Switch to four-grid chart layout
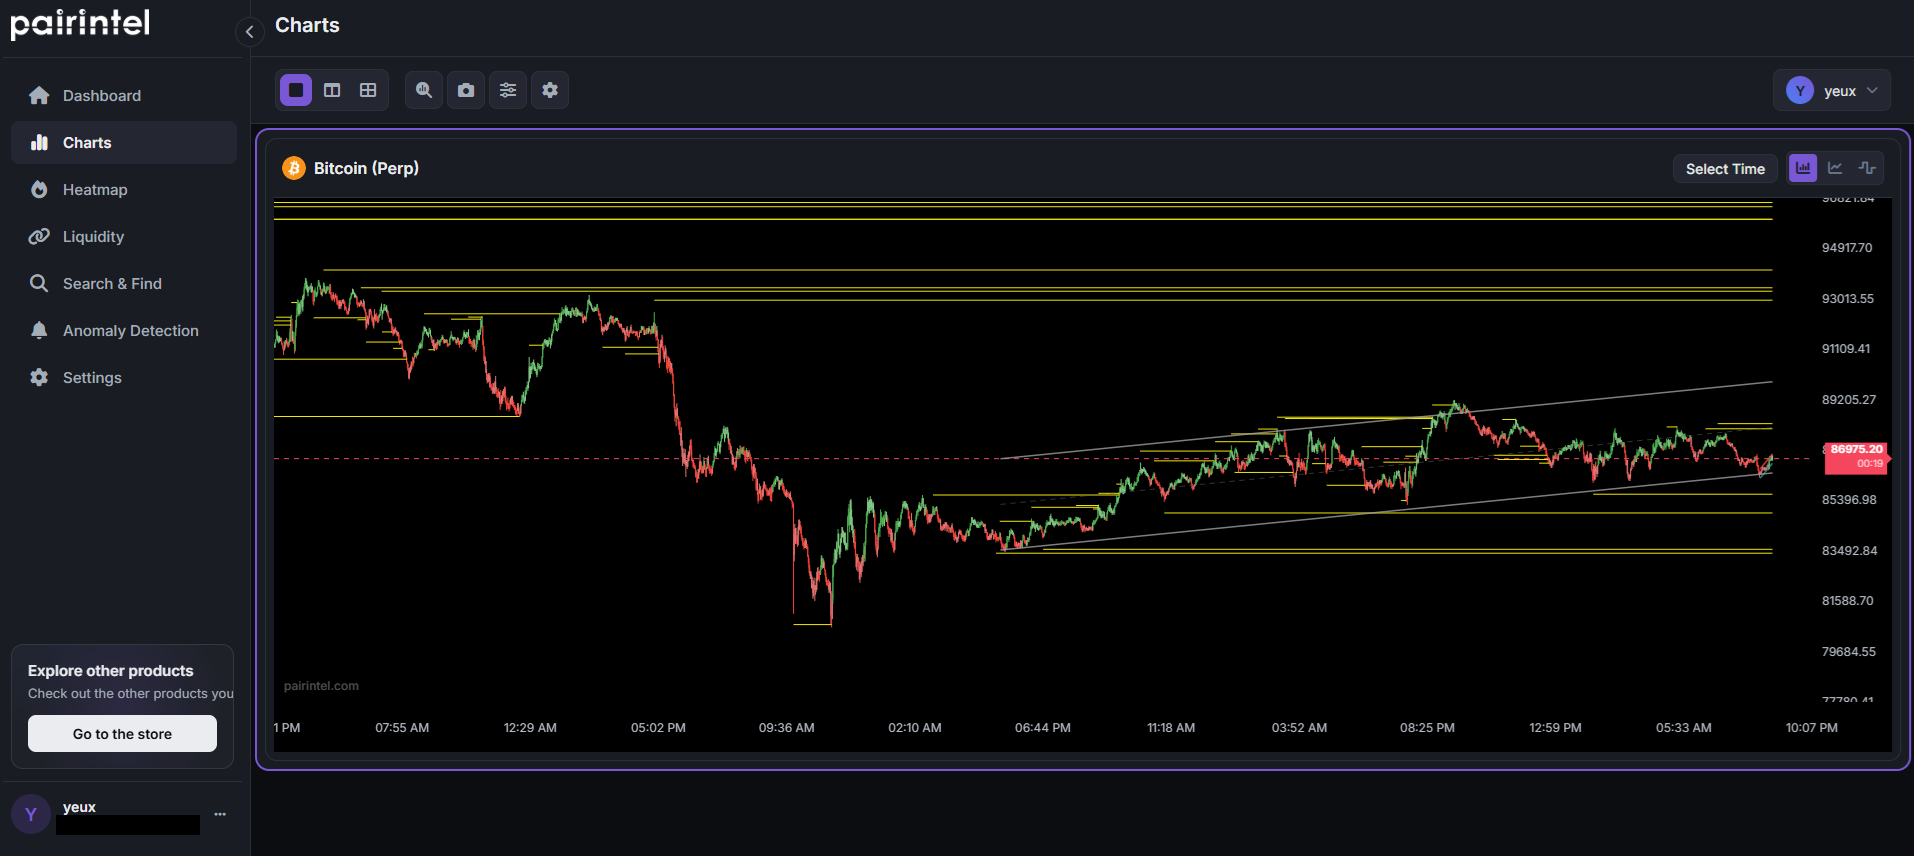 point(368,90)
